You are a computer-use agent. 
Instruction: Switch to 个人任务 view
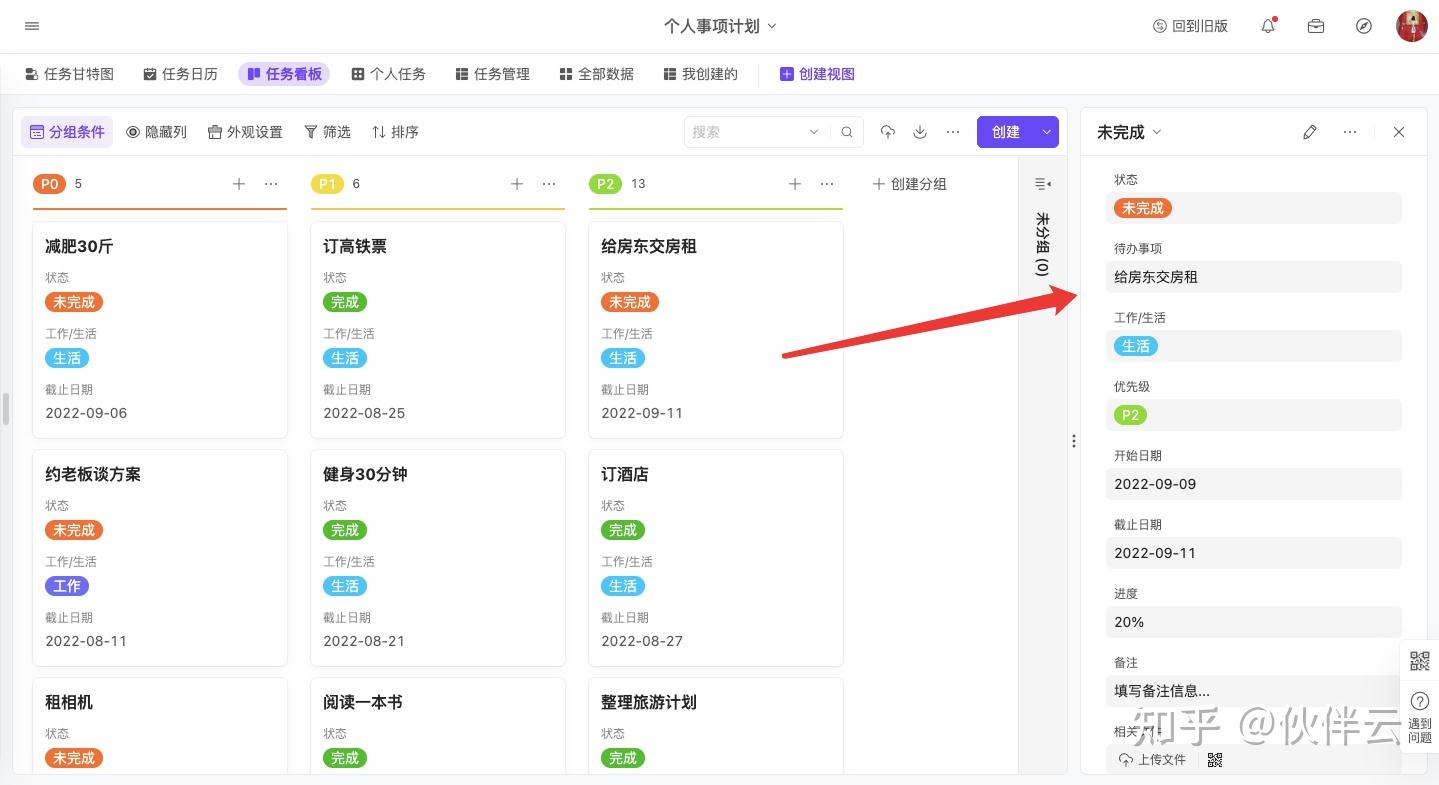388,74
